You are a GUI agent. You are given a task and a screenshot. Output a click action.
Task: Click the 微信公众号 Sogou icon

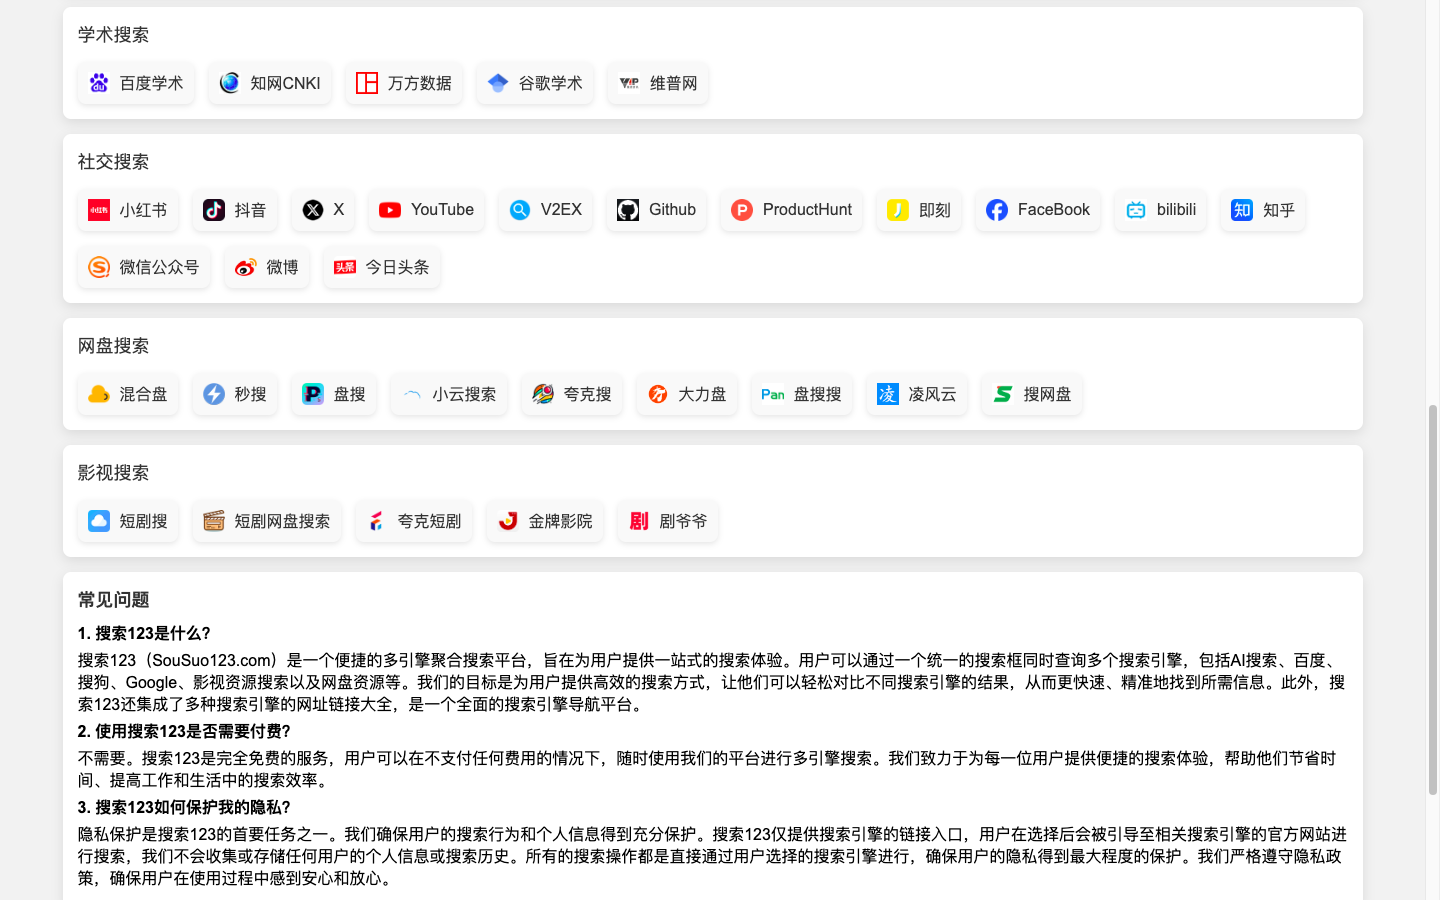pyautogui.click(x=99, y=267)
